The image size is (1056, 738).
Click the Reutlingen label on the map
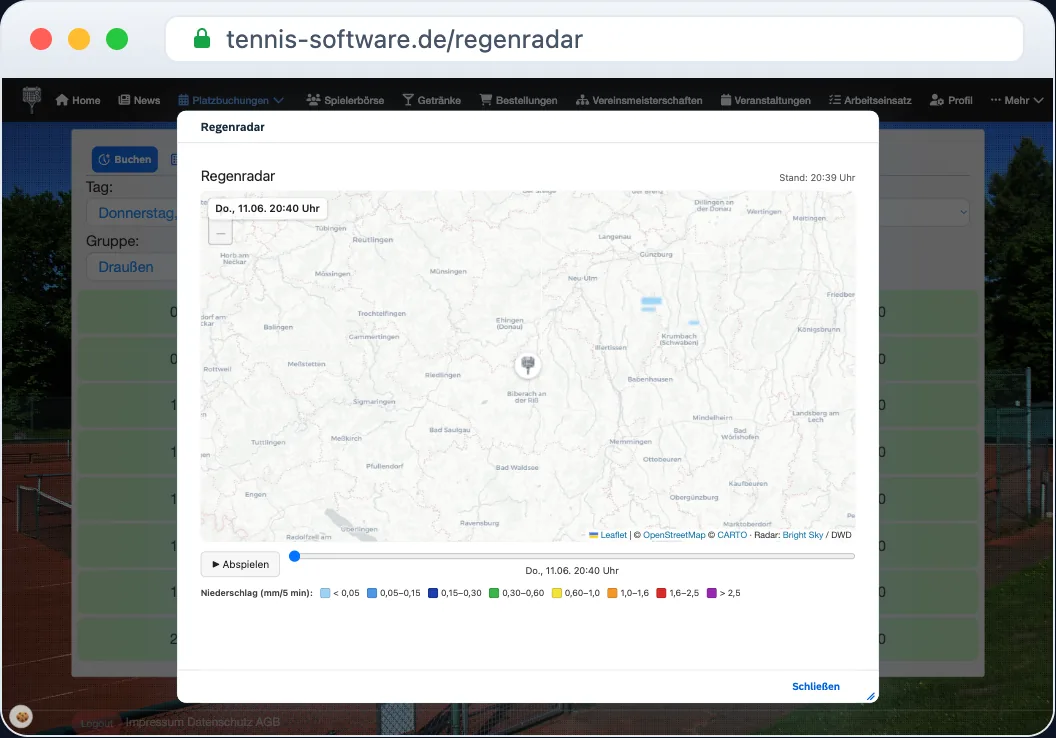click(x=372, y=240)
